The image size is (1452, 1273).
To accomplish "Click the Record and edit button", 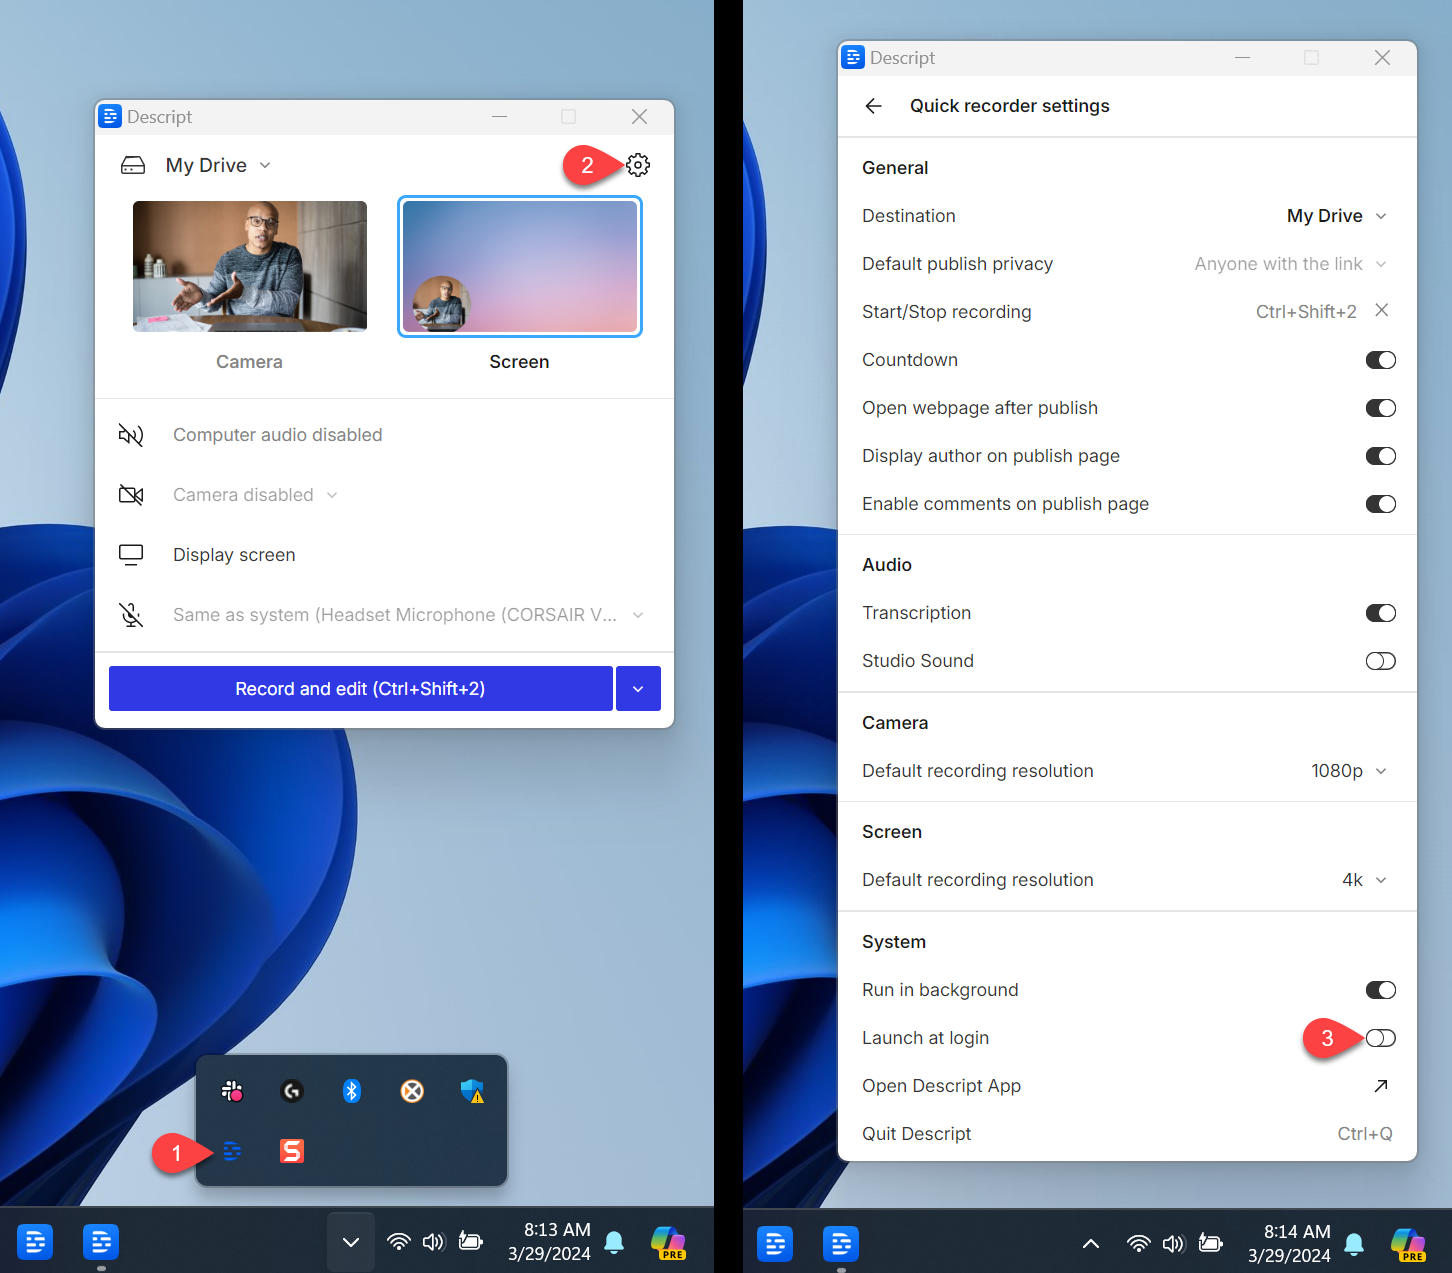I will pos(360,688).
